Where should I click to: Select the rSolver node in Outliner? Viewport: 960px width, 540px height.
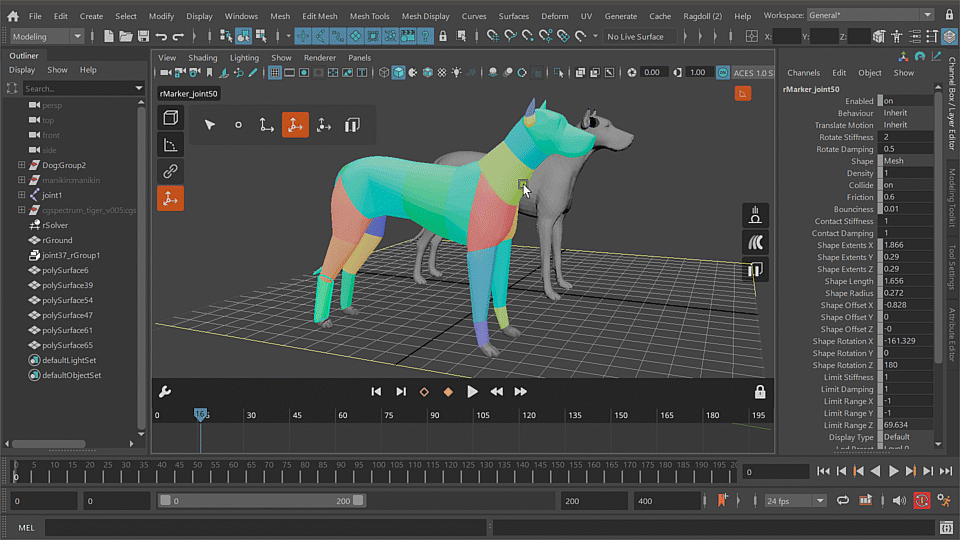point(55,225)
